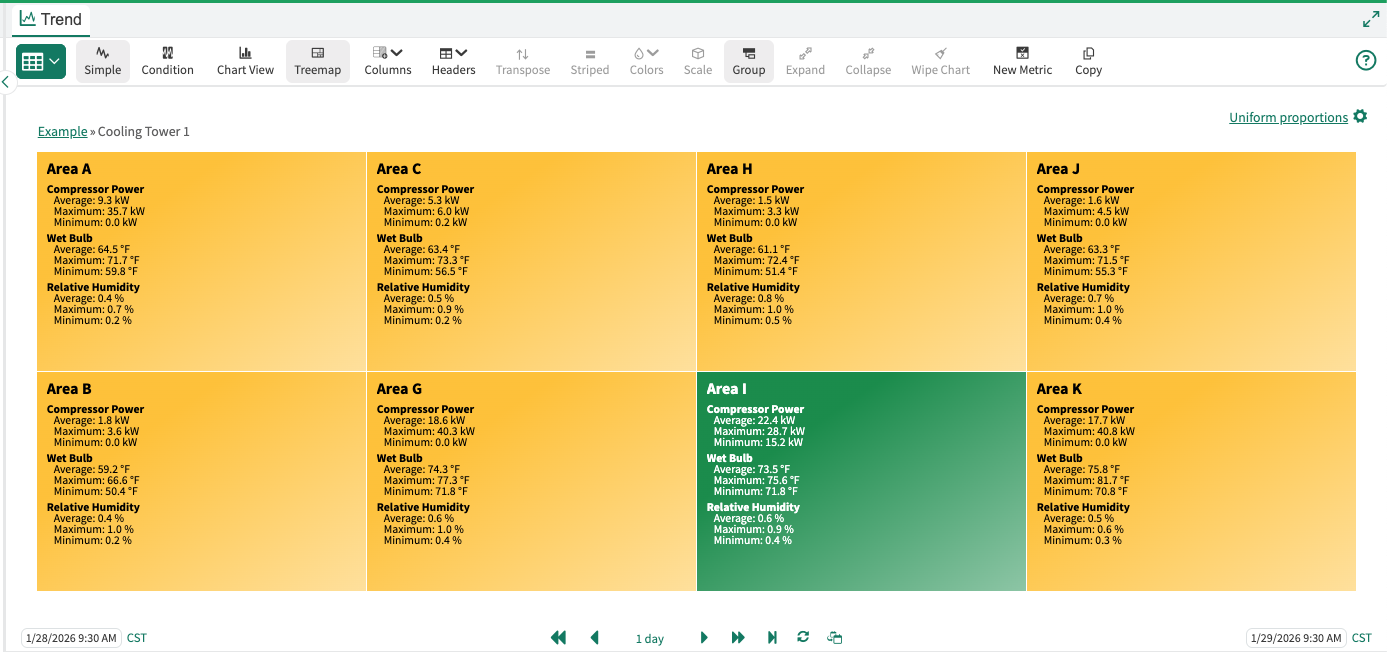
Task: Click the Copy icon
Action: [1088, 61]
